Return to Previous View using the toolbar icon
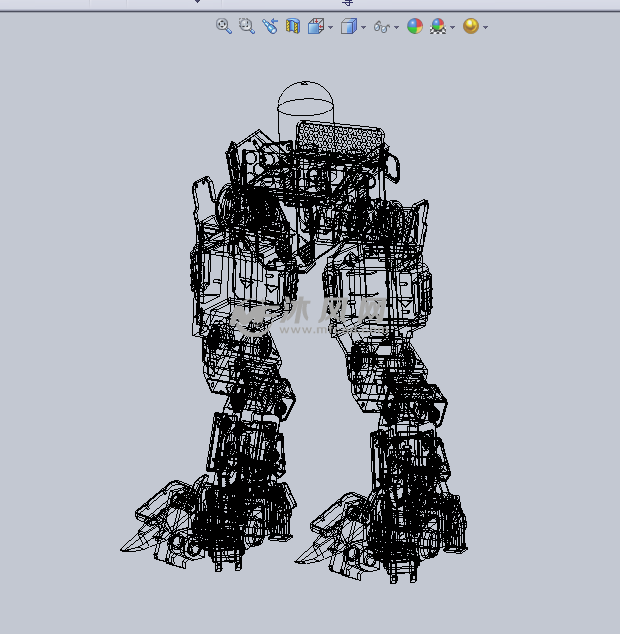The image size is (620, 634). pyautogui.click(x=270, y=26)
